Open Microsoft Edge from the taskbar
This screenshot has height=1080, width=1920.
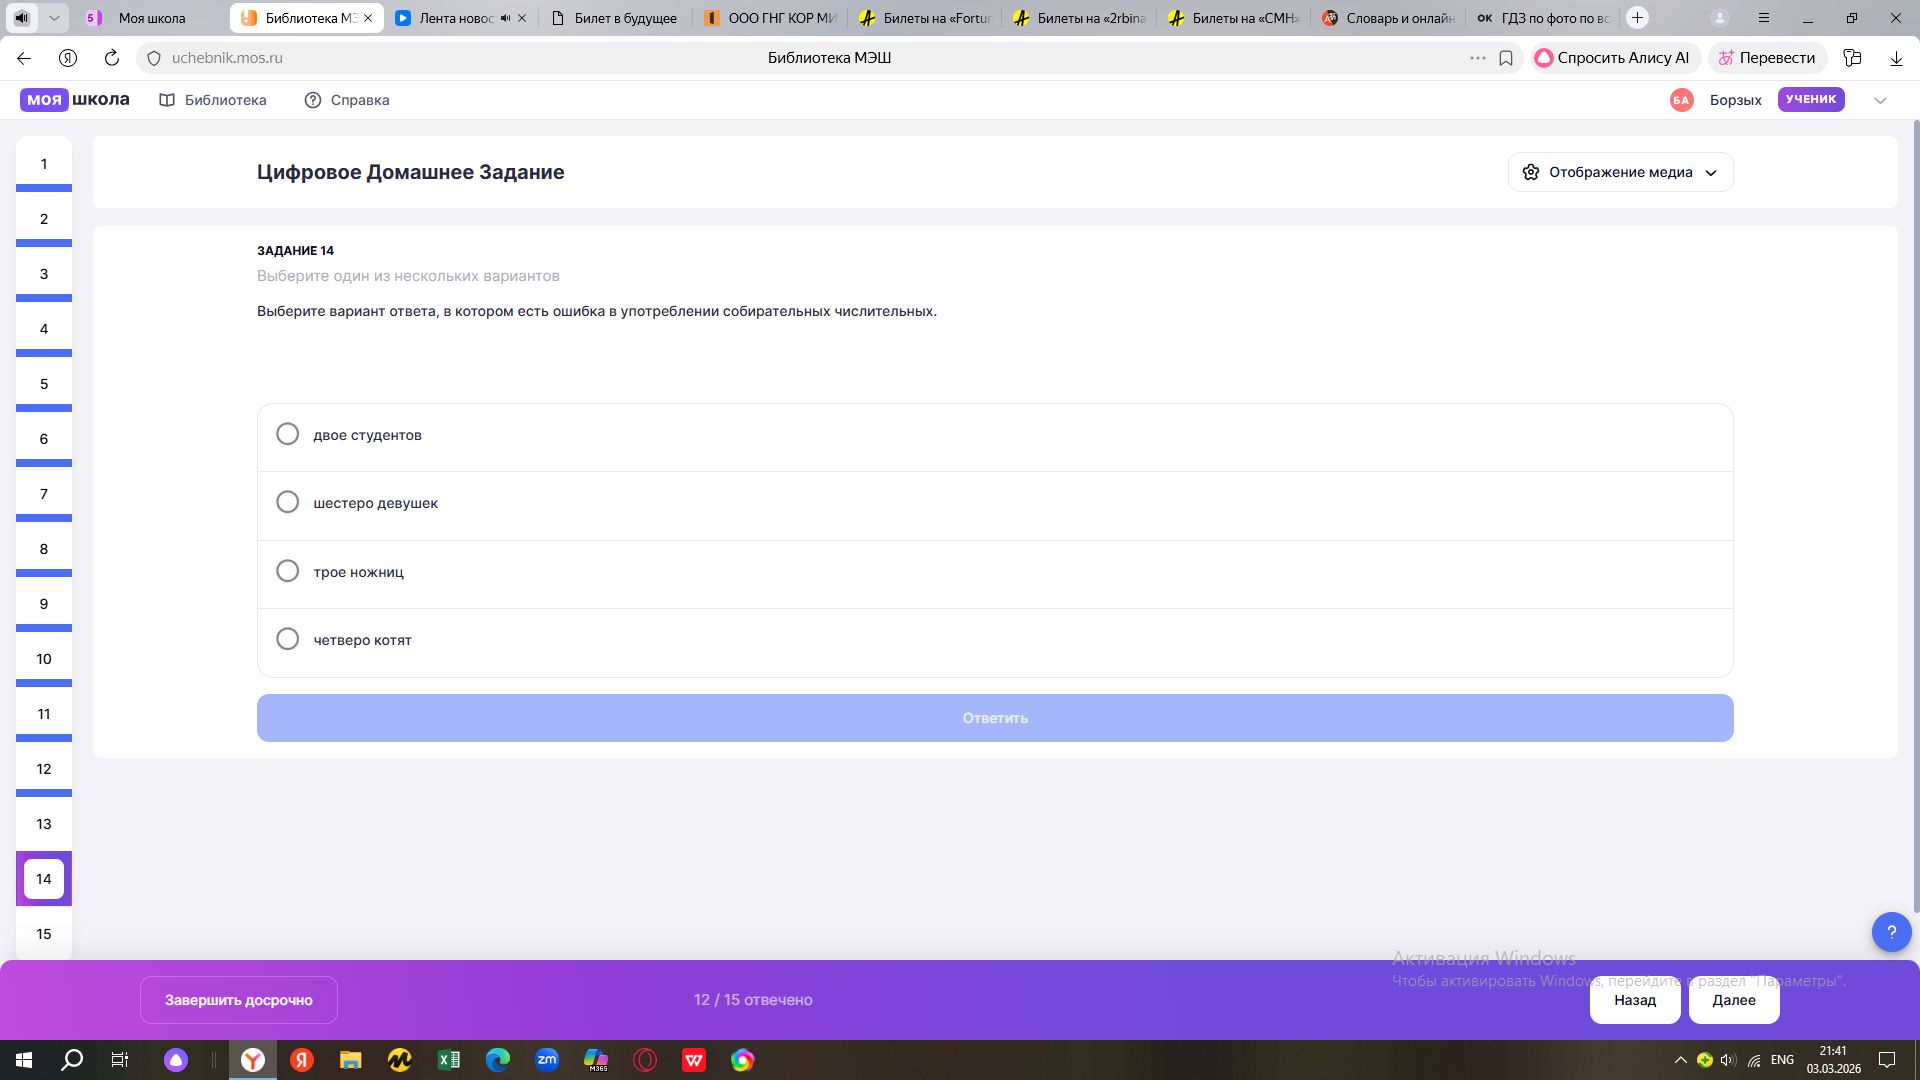(498, 1060)
